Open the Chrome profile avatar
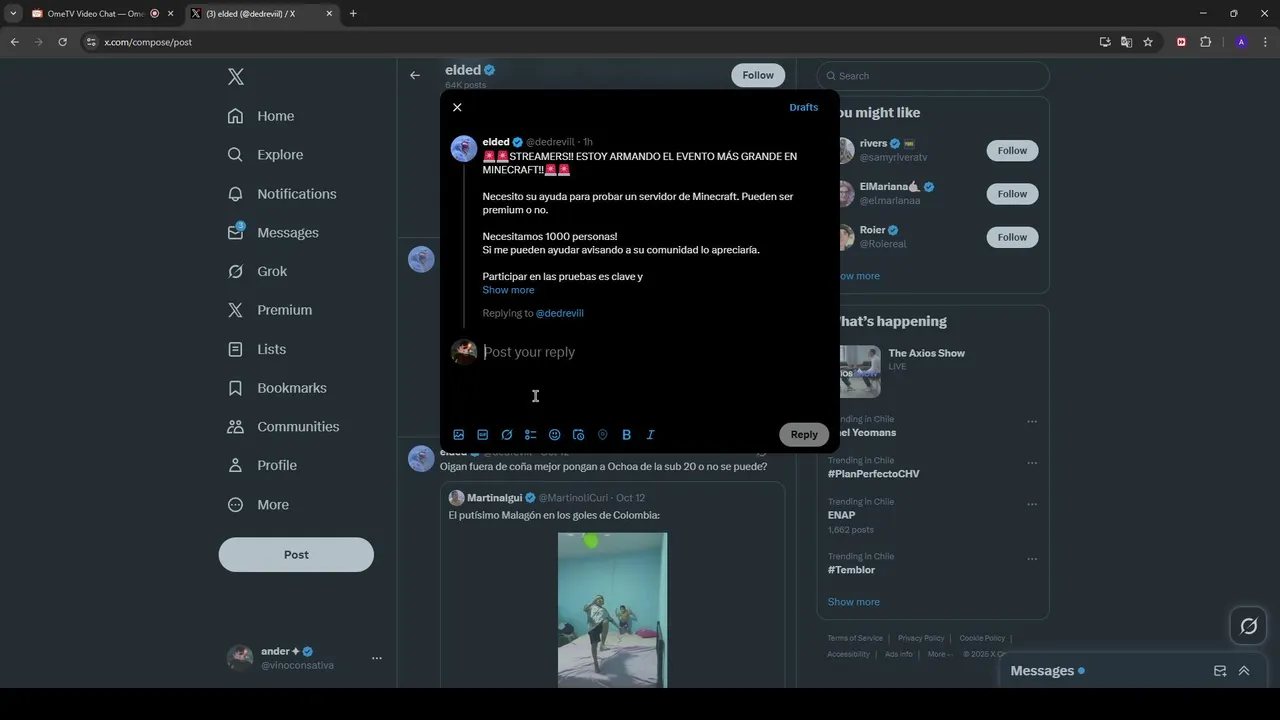 coord(1241,42)
